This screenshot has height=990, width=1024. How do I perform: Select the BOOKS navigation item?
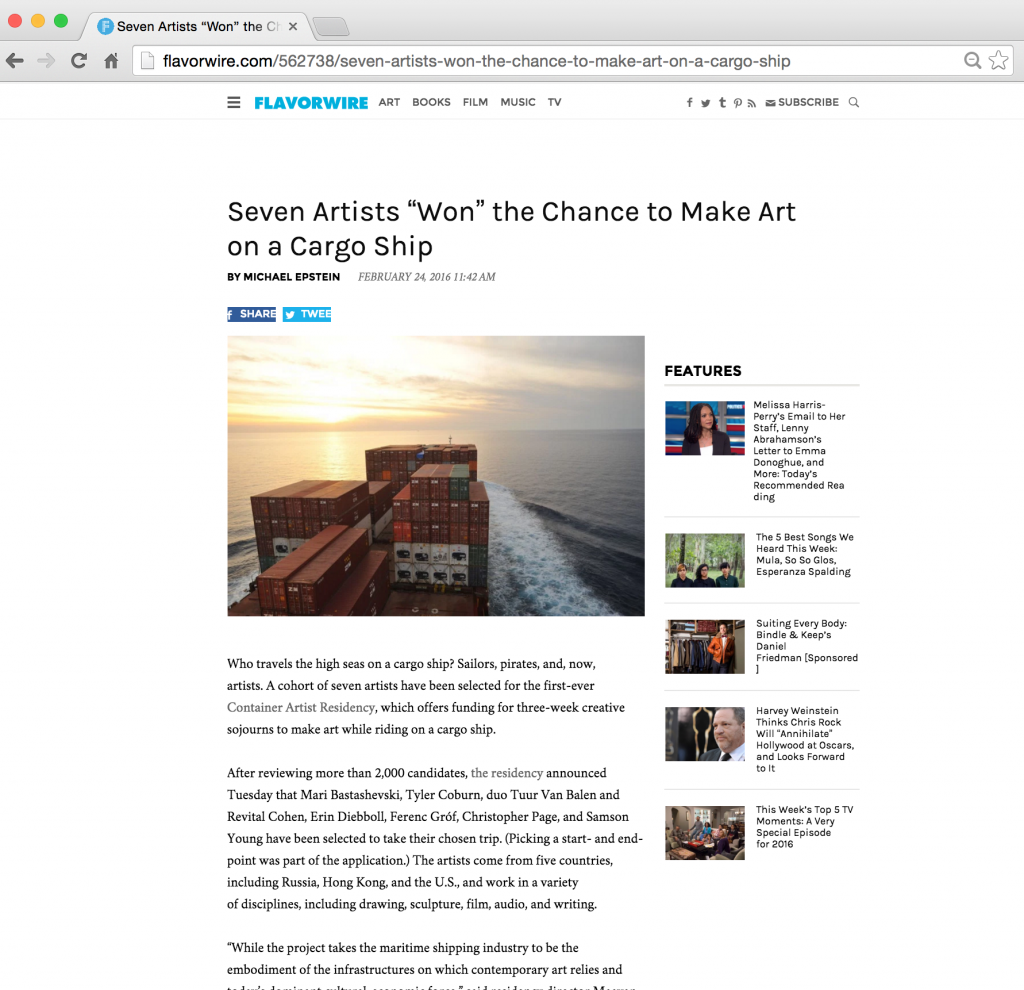(431, 103)
